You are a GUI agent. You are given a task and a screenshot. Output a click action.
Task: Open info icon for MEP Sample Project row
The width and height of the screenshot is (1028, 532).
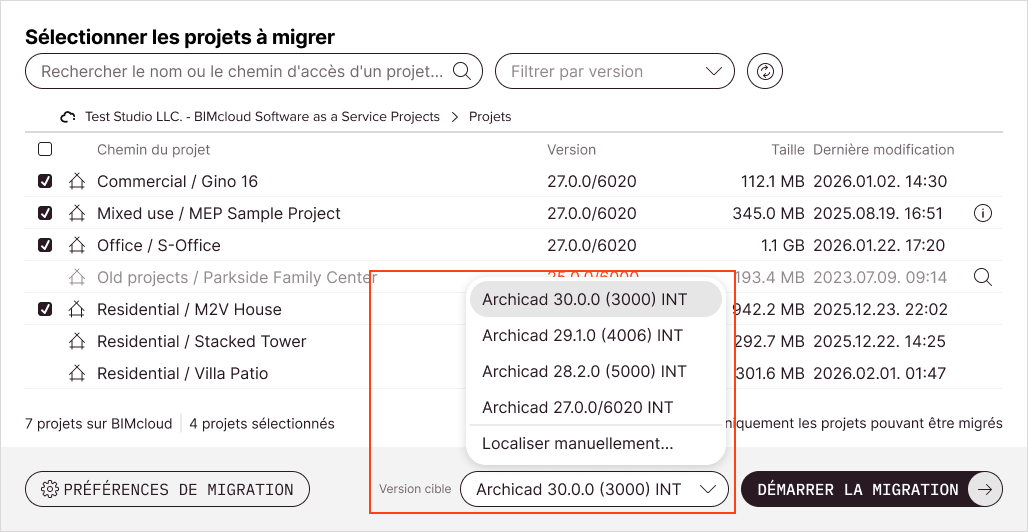click(x=983, y=213)
